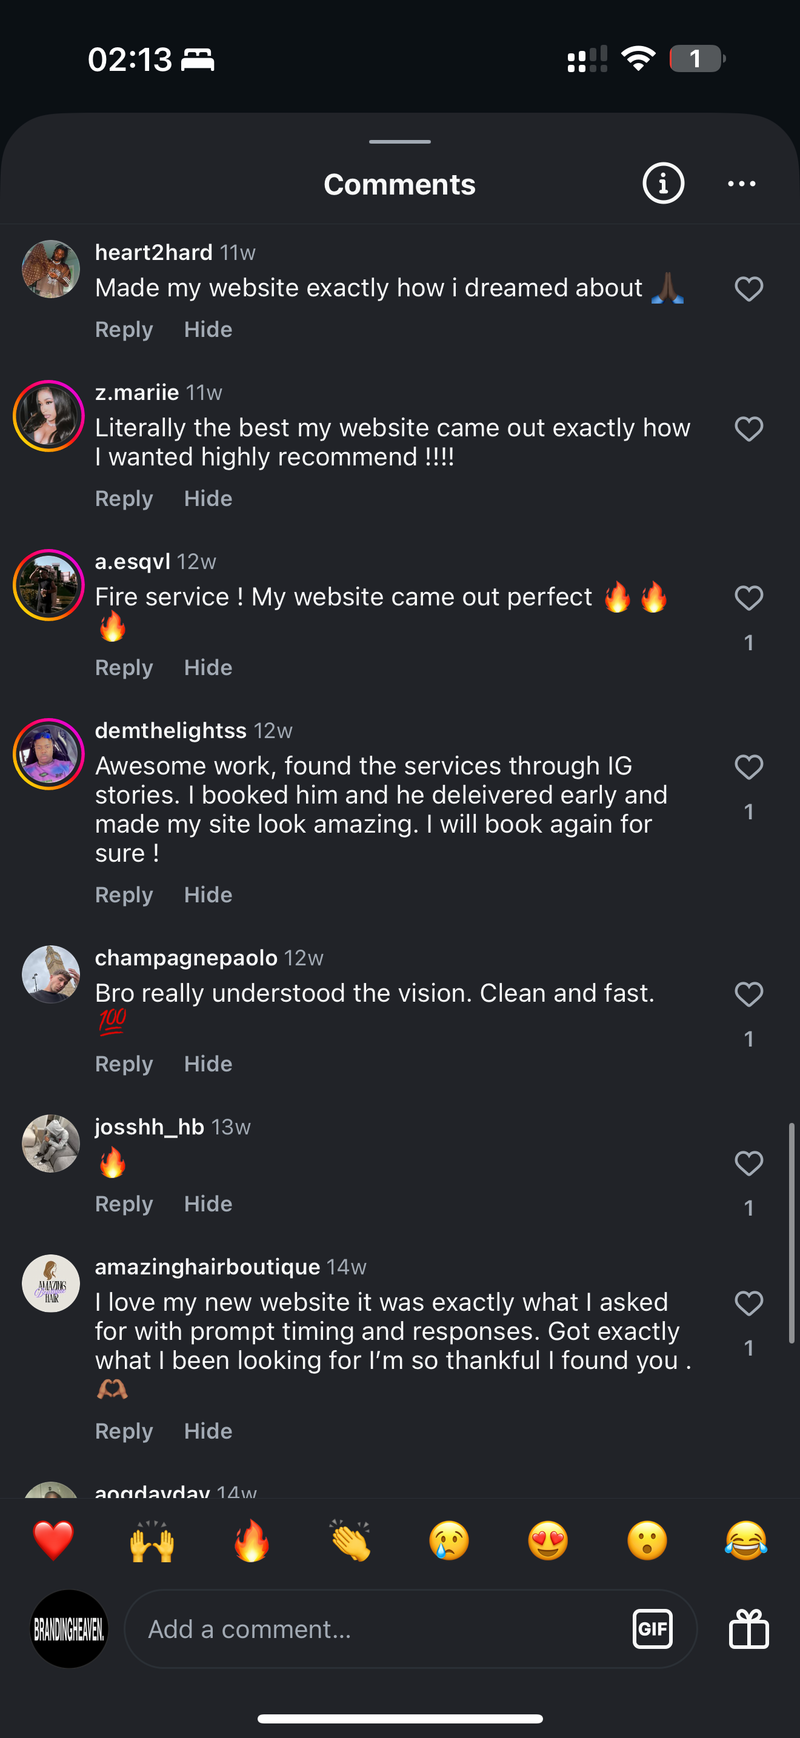The height and width of the screenshot is (1738, 800).
Task: Hide demthelightss's comment
Action: 208,895
